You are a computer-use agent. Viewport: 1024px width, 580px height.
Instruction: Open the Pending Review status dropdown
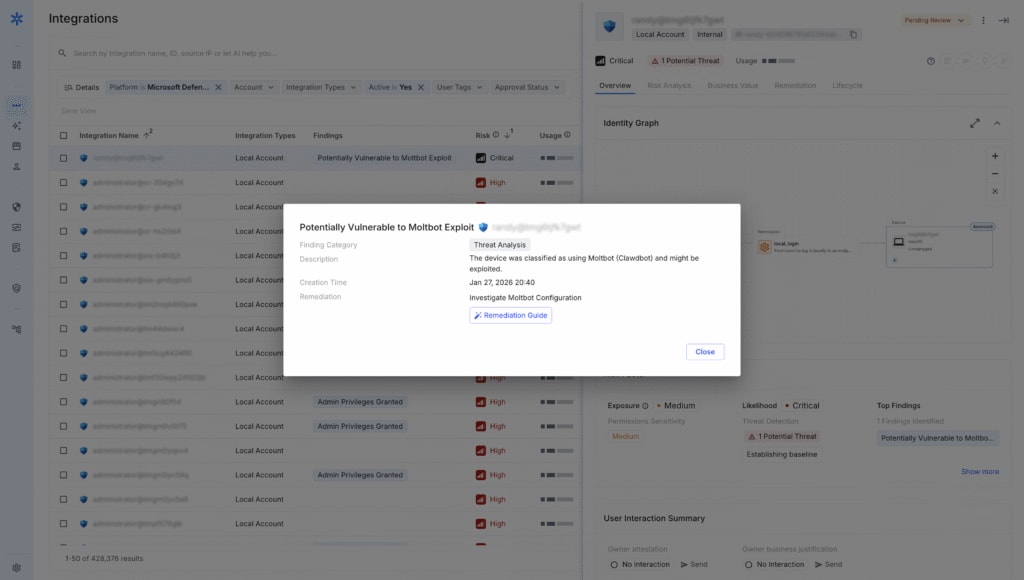[x=936, y=19]
